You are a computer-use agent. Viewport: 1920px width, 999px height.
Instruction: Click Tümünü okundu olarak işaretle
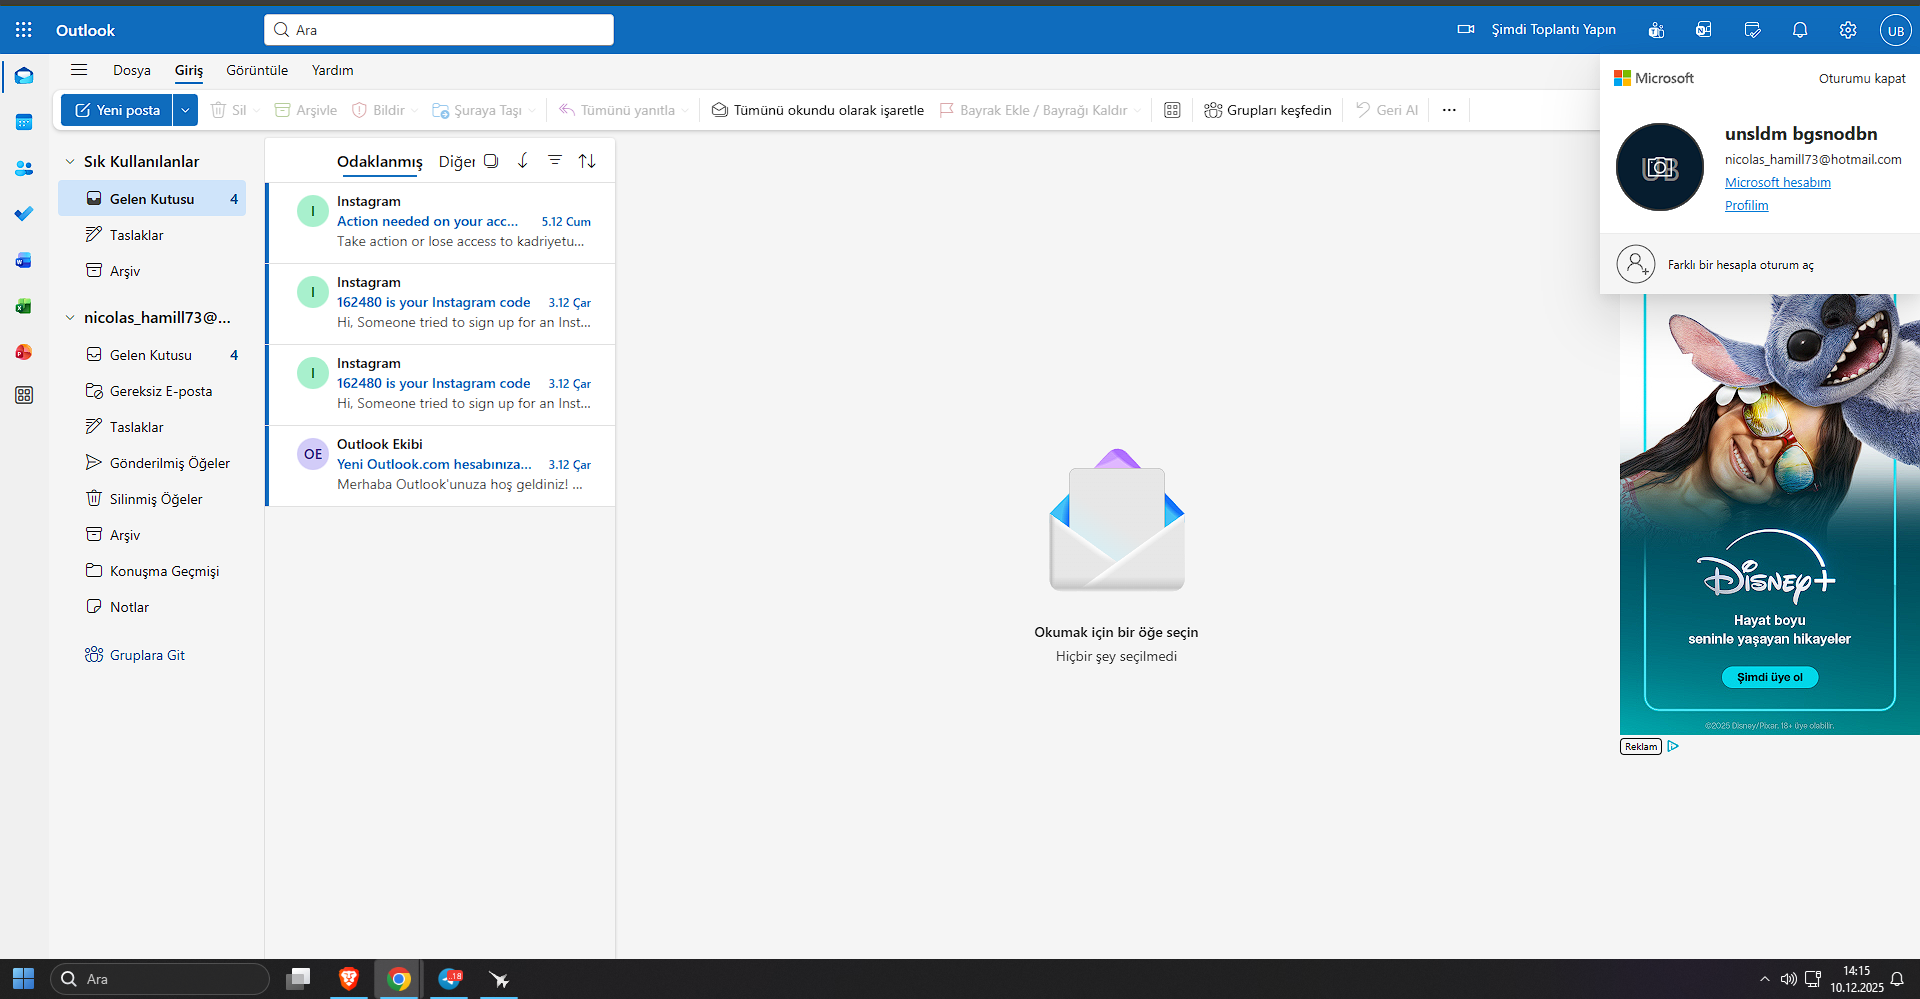click(817, 110)
